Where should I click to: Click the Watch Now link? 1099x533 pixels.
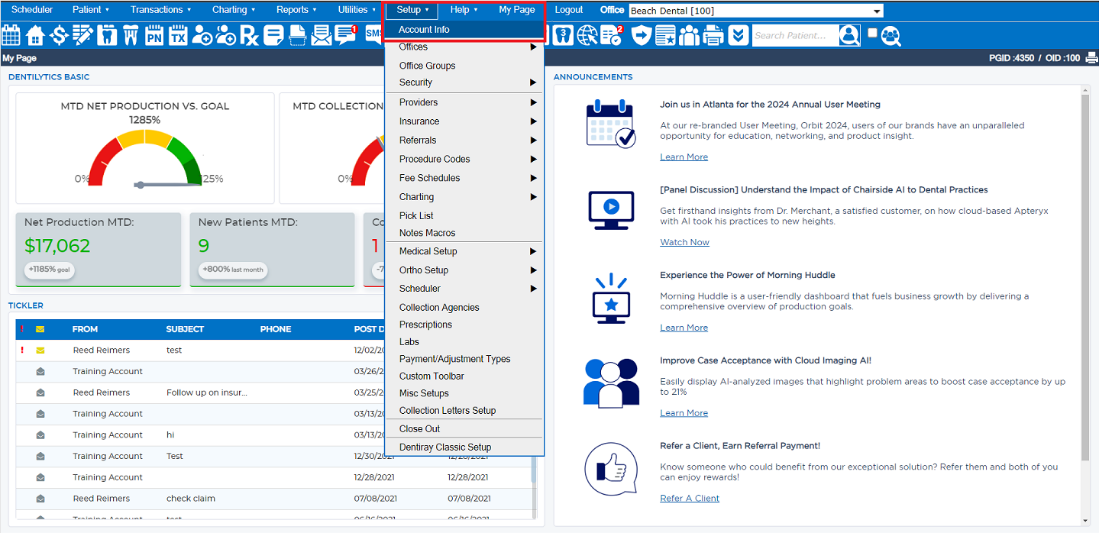(684, 243)
